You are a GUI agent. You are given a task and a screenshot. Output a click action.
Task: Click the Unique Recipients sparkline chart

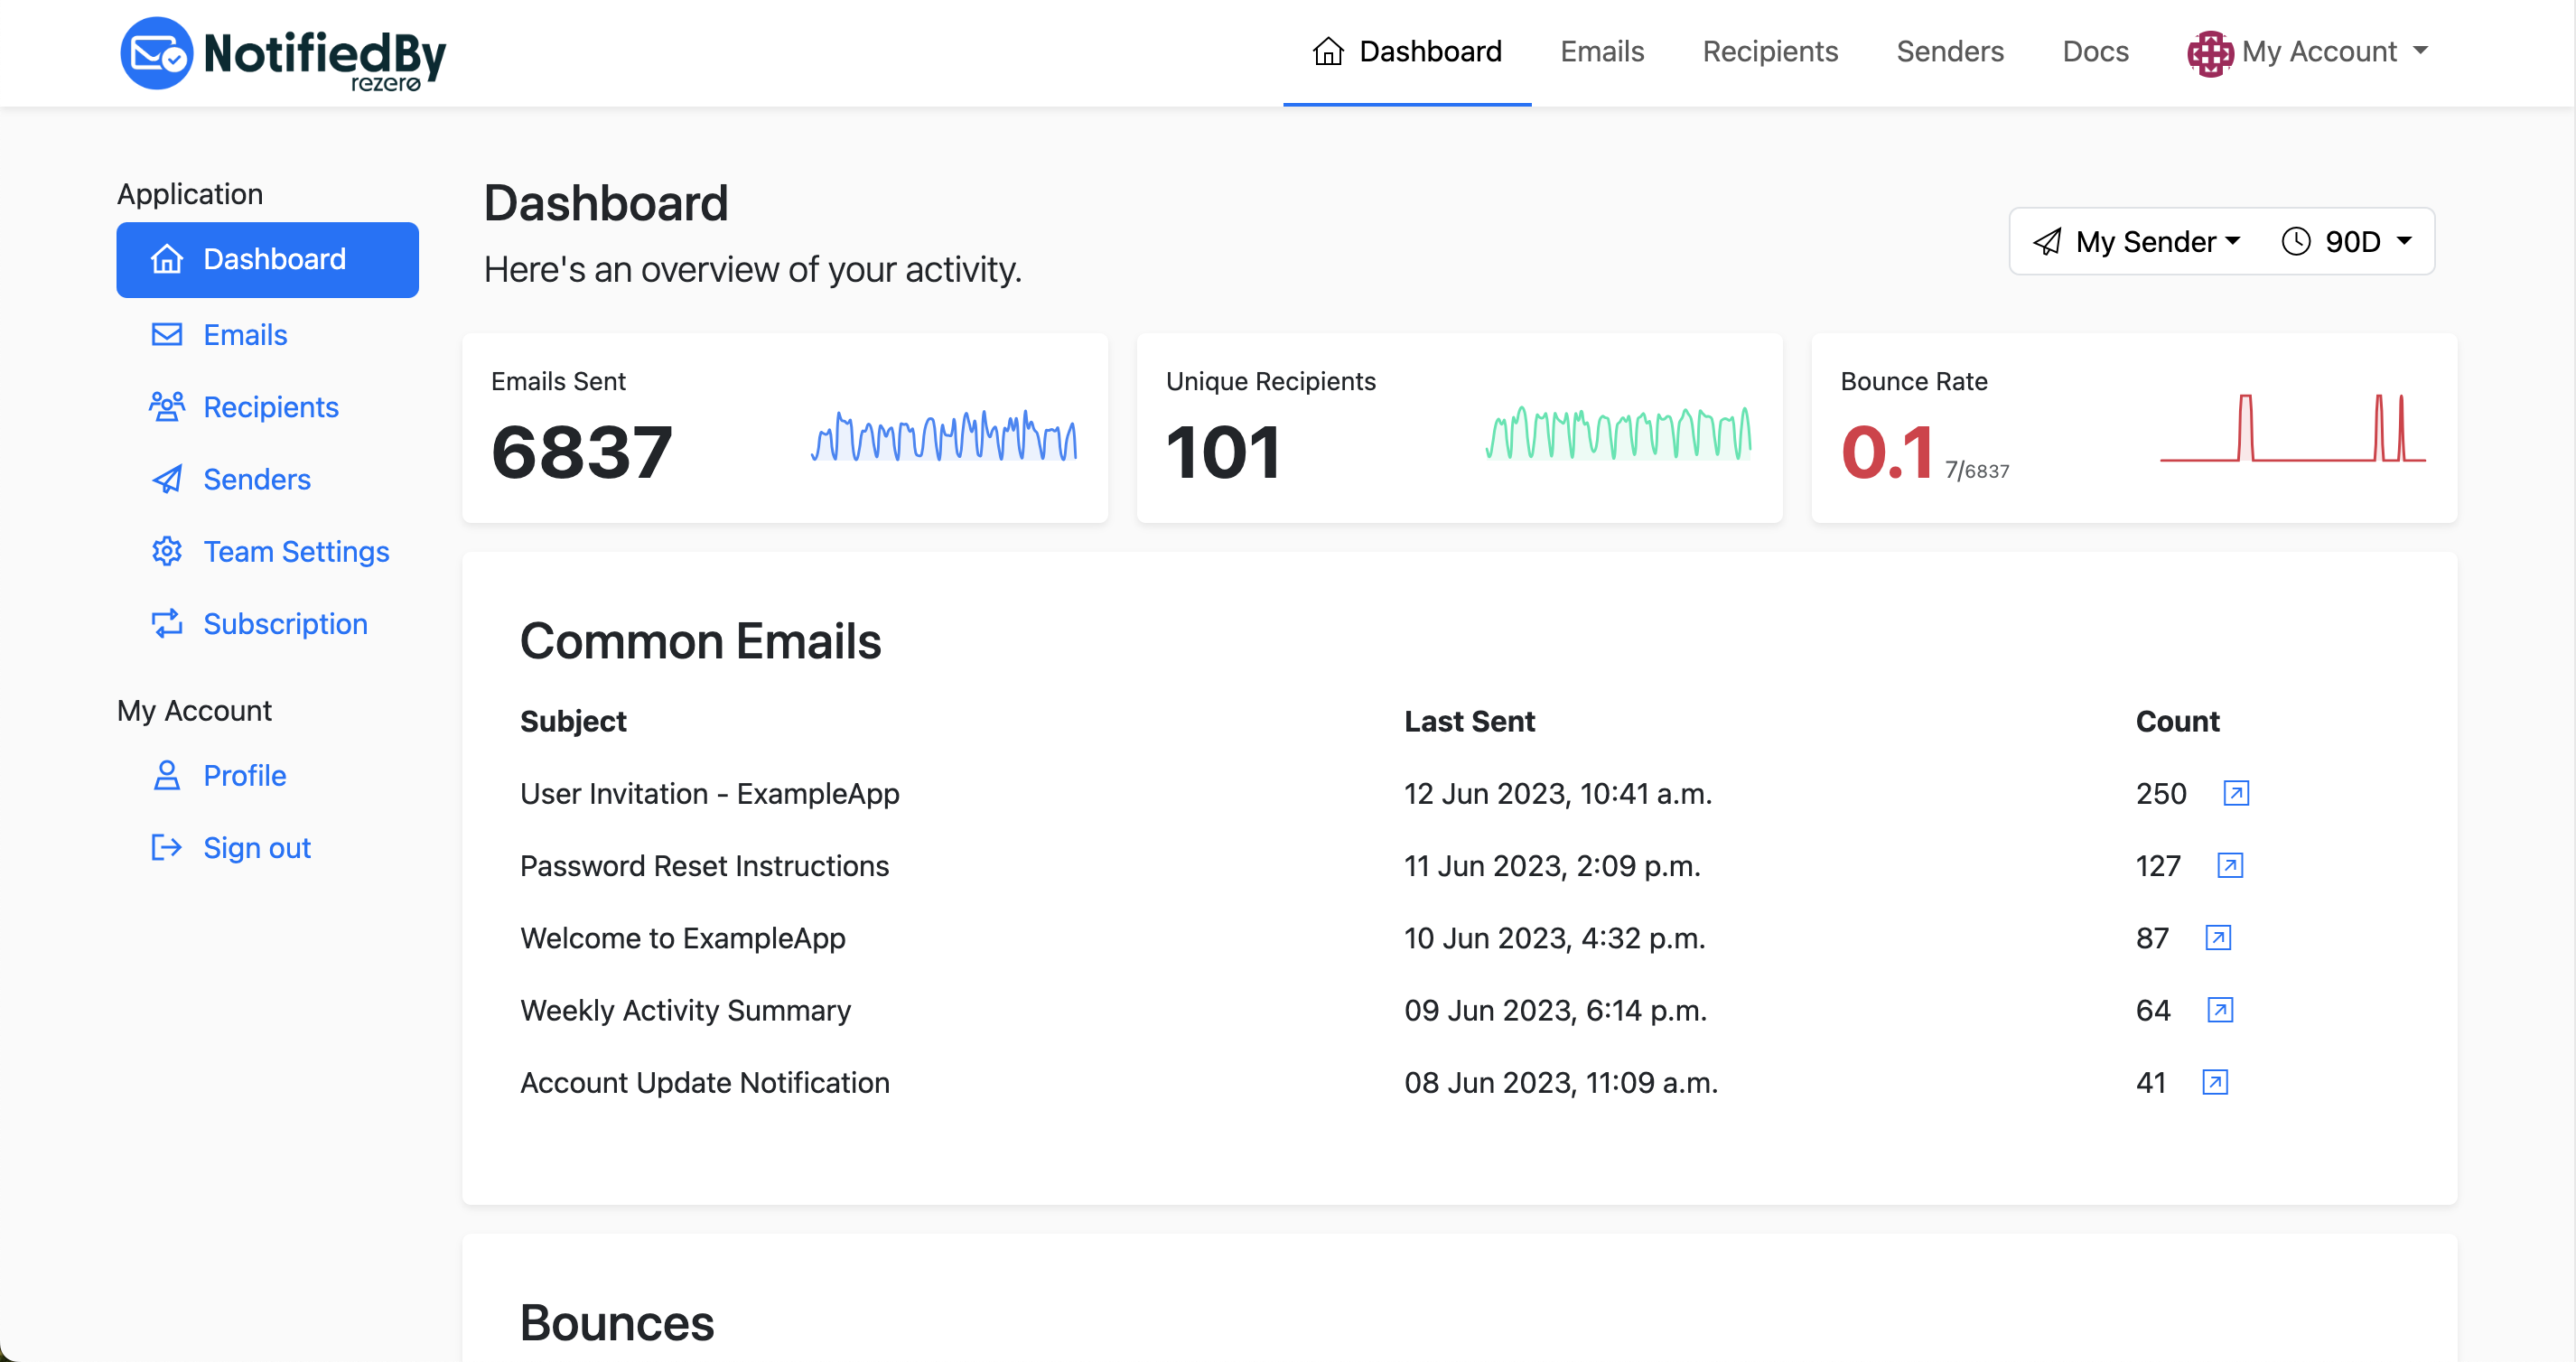point(1618,432)
